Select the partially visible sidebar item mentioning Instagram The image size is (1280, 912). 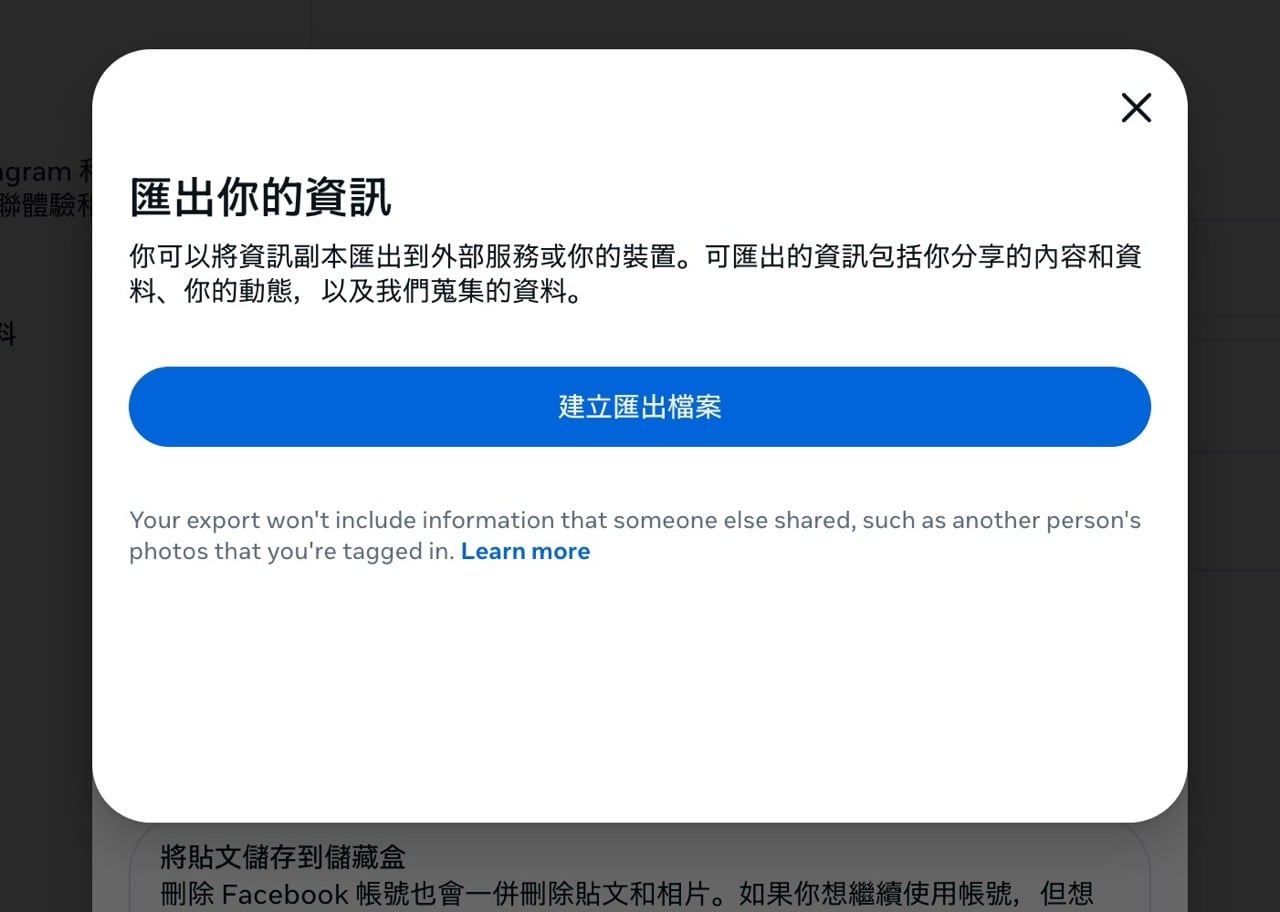(x=40, y=170)
